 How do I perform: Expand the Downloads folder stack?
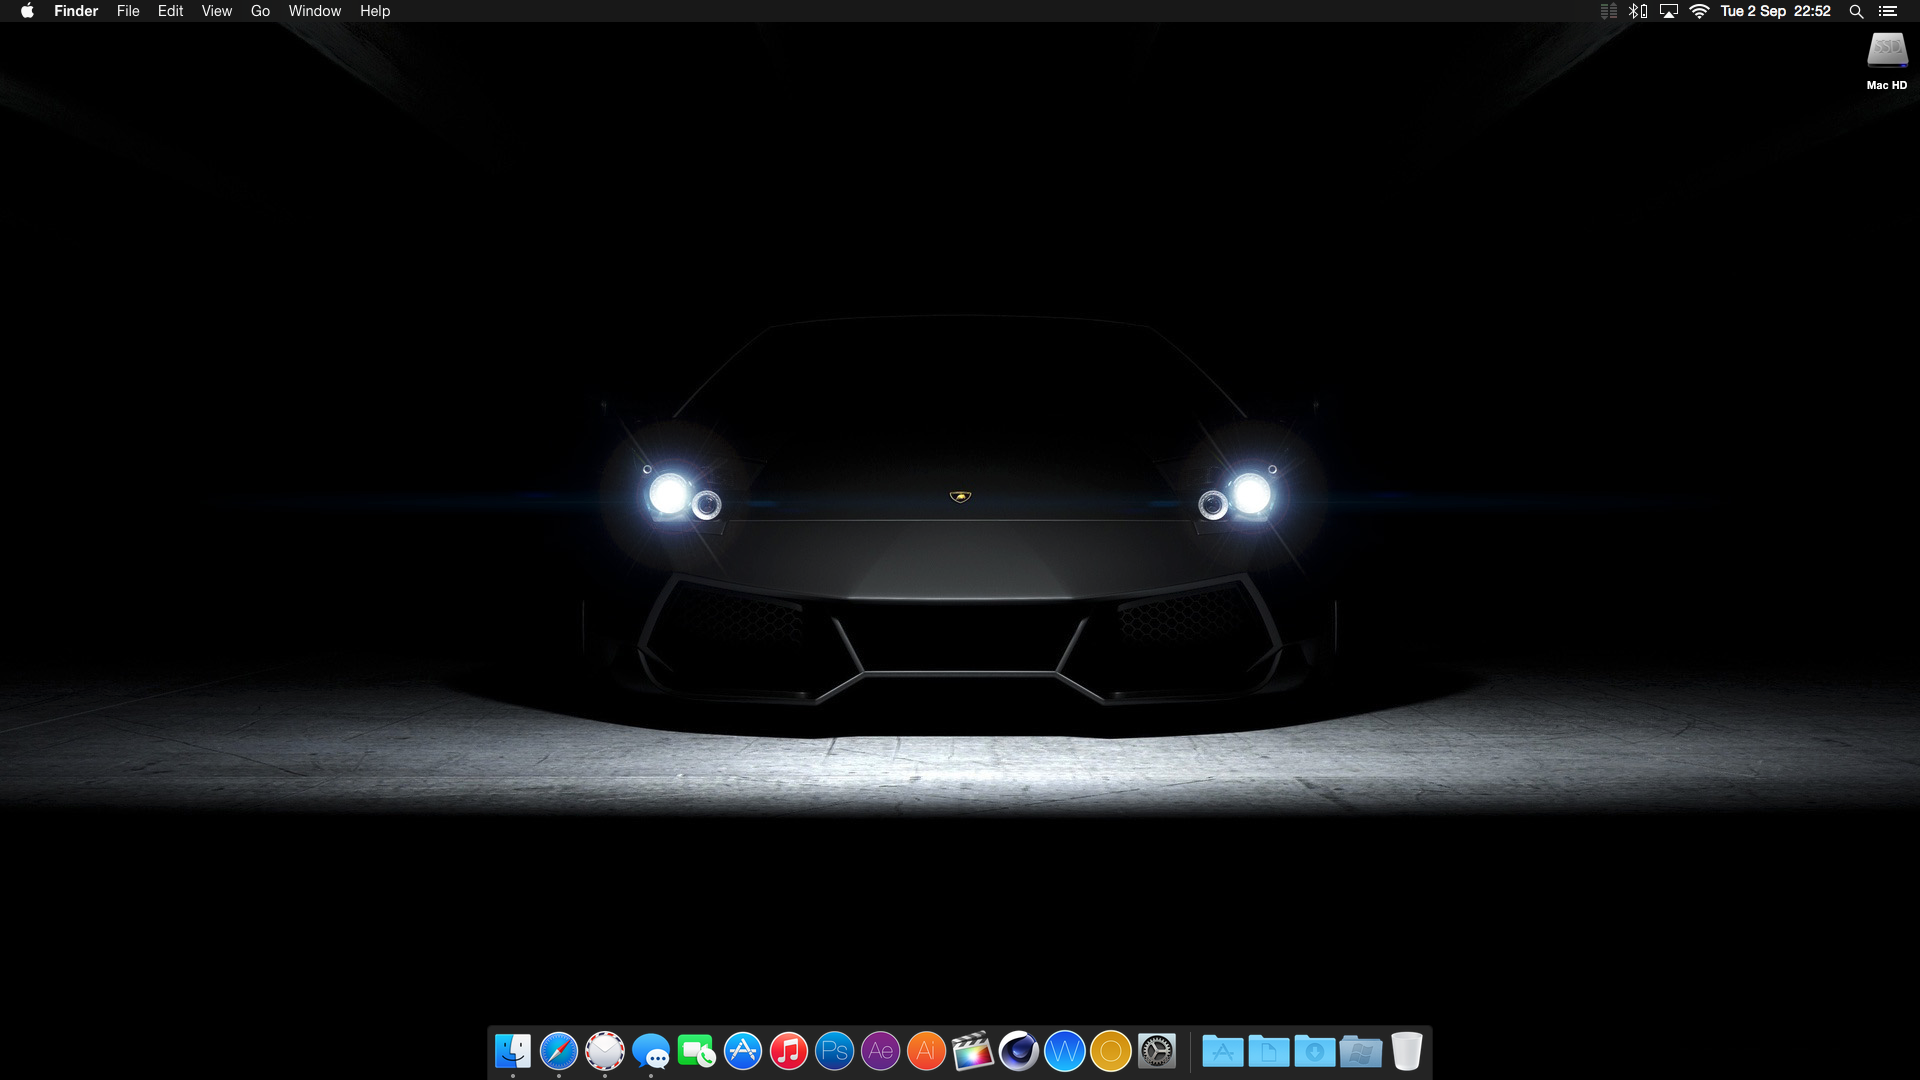pyautogui.click(x=1314, y=1051)
